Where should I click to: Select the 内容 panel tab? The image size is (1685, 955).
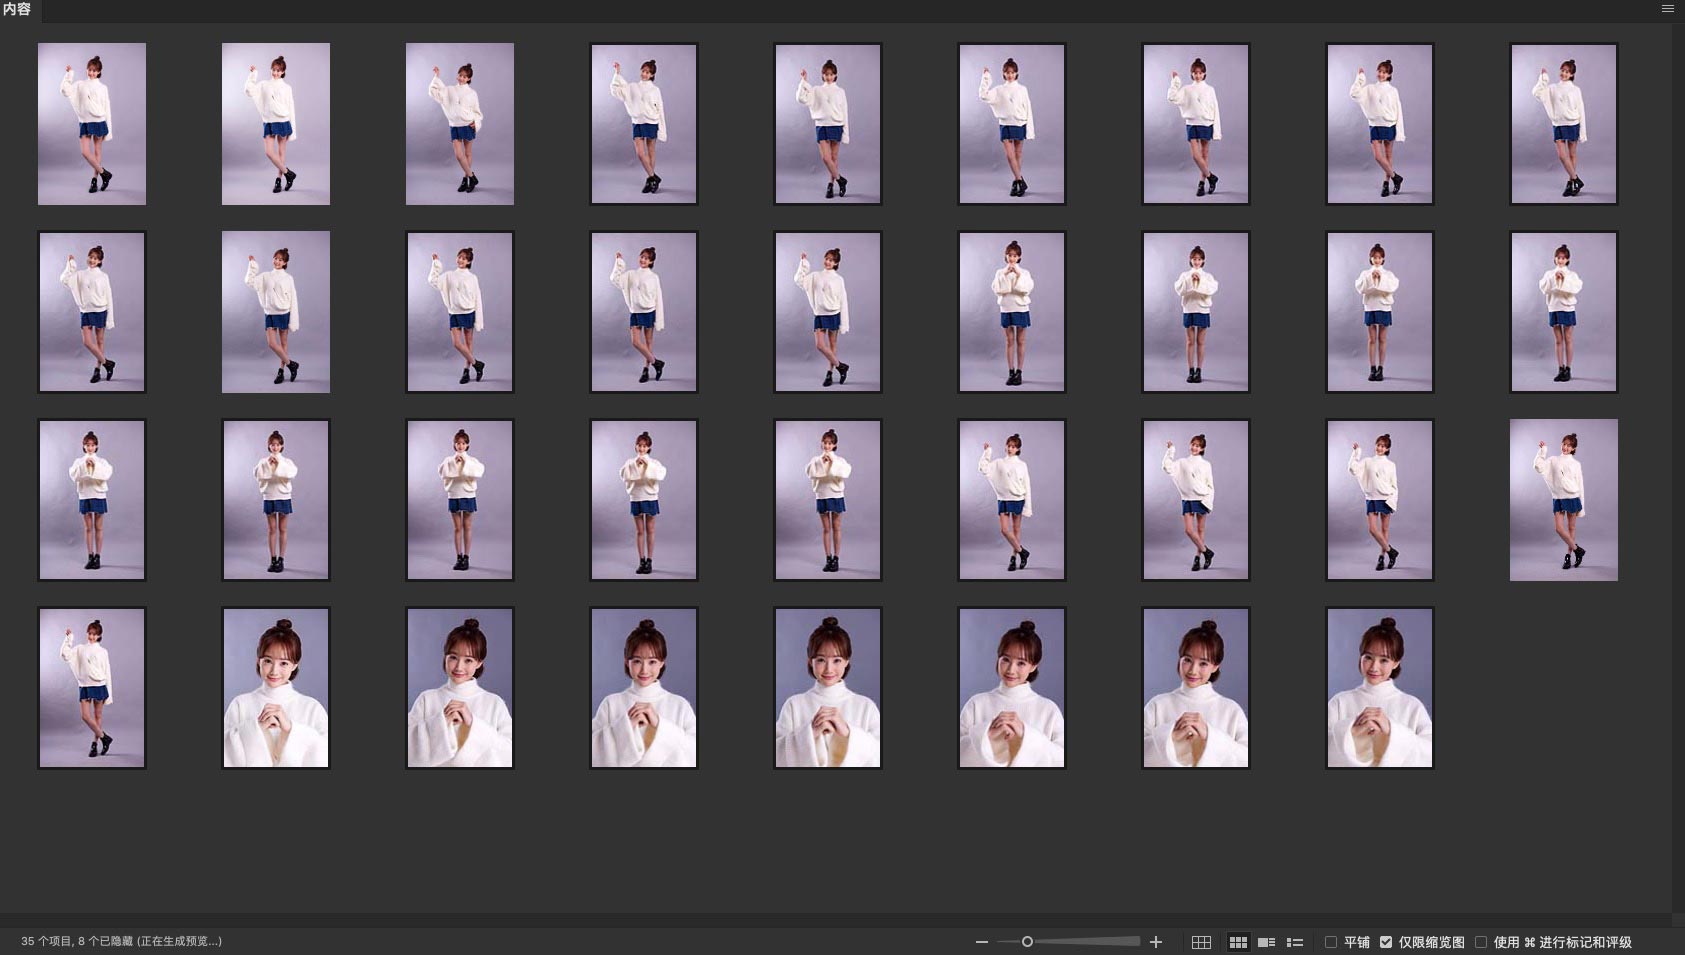tap(18, 10)
